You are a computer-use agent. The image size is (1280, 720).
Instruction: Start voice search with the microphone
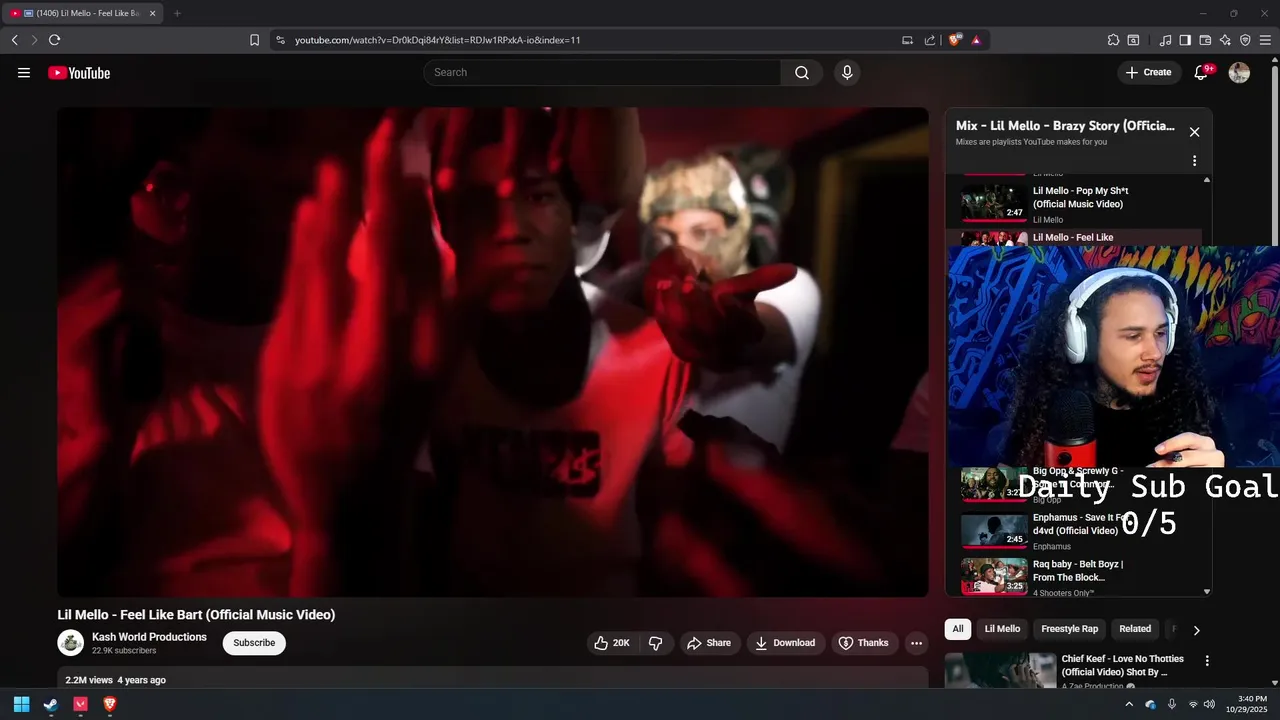pos(847,73)
